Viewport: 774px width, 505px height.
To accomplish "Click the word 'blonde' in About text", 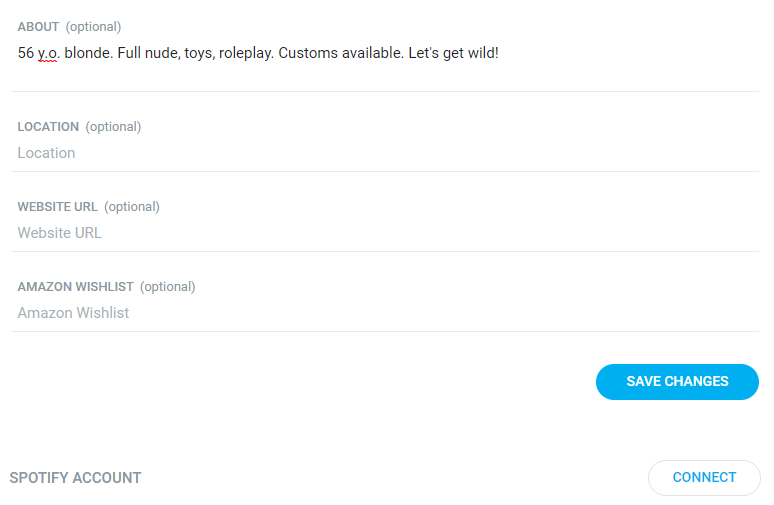I will 89,53.
